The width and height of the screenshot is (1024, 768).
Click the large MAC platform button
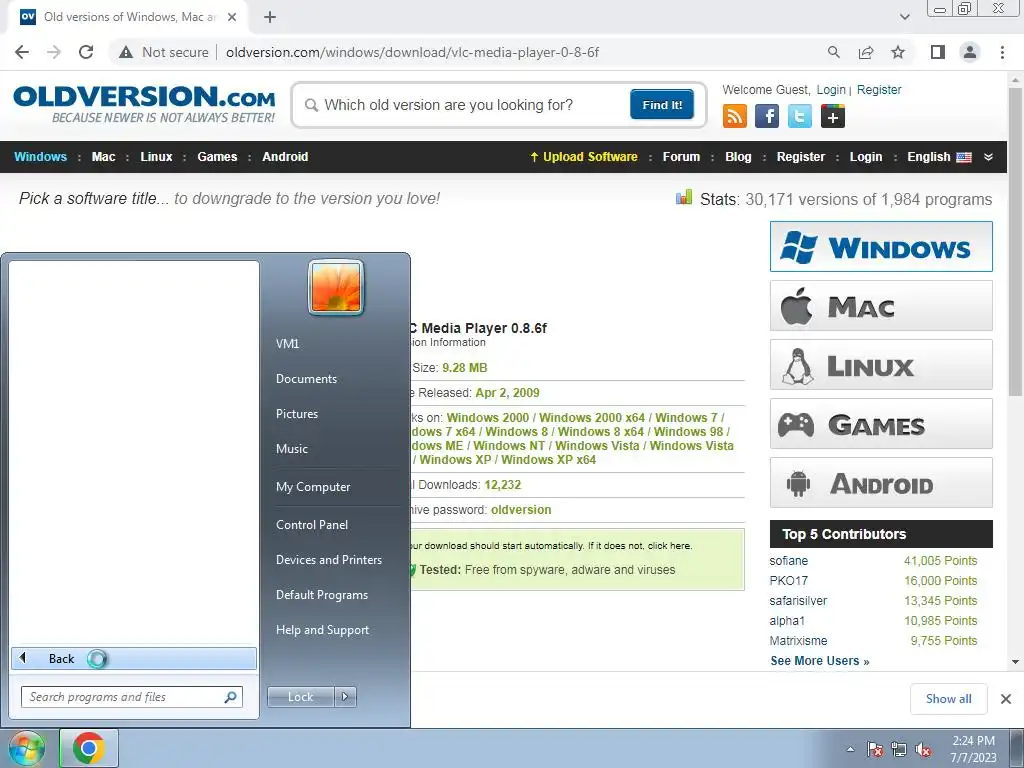[881, 306]
